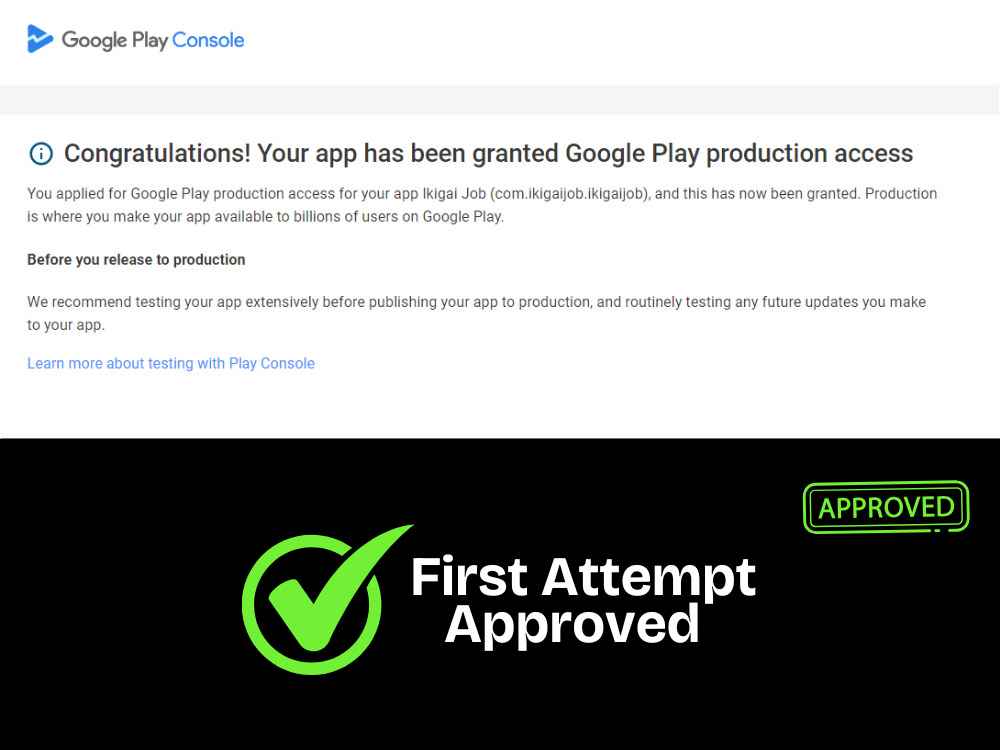Viewport: 1000px width, 750px height.
Task: Click the white "First Attempt" banner text
Action: pos(584,577)
